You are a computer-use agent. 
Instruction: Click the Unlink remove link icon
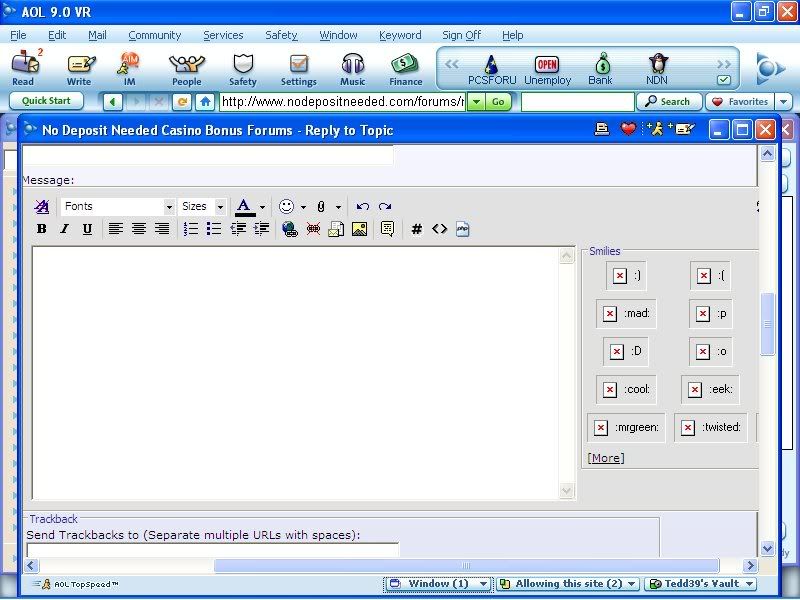[313, 229]
